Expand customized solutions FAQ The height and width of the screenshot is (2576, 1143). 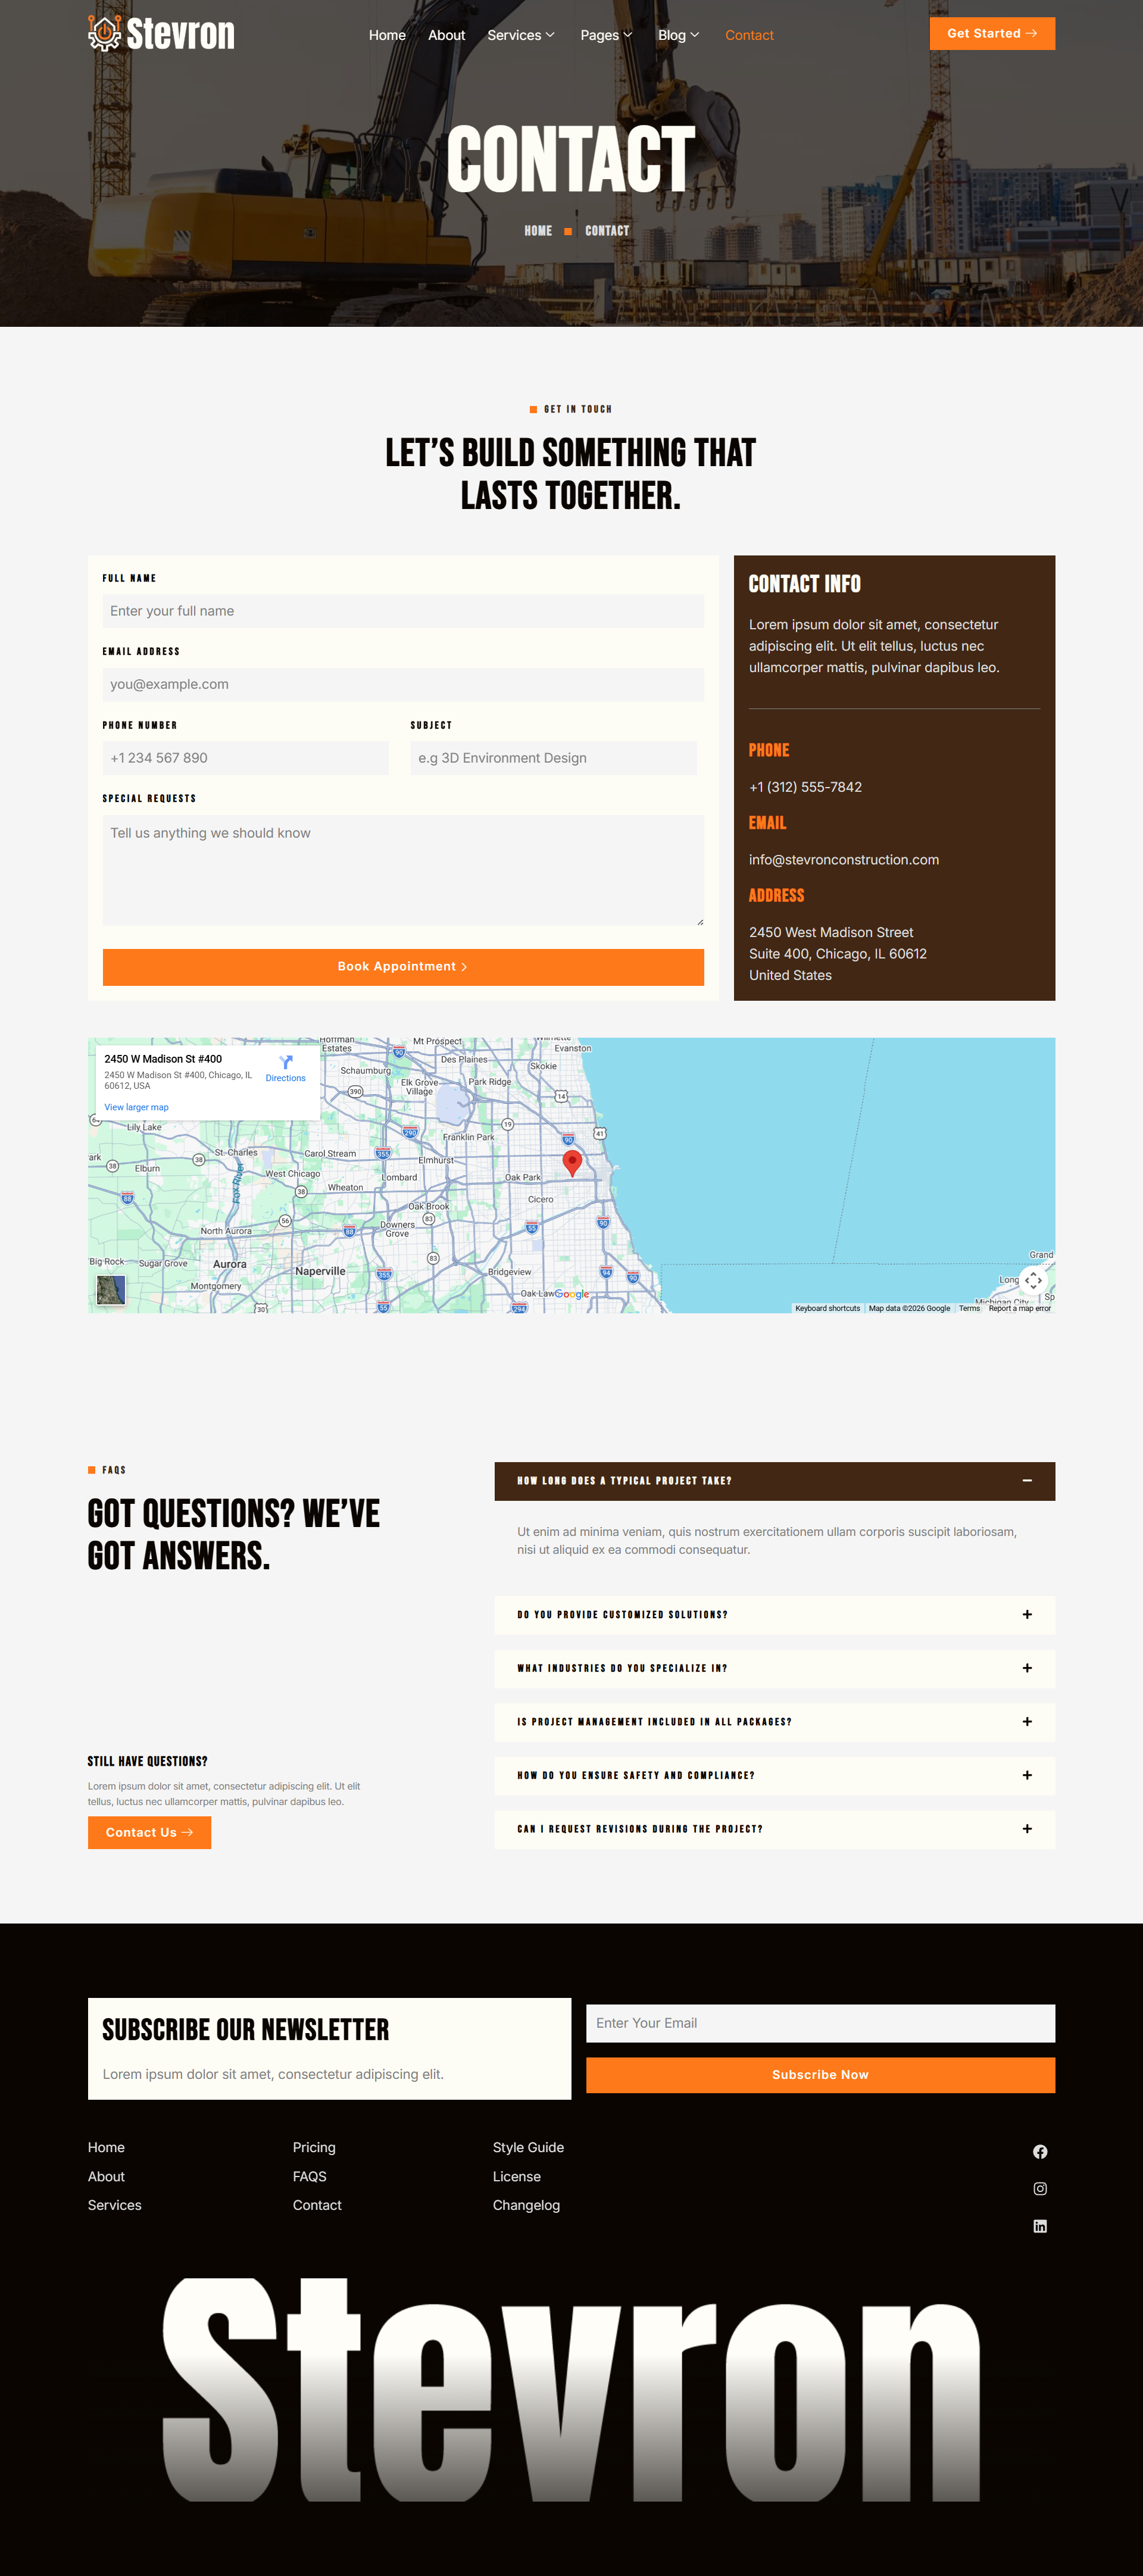click(x=1027, y=1615)
